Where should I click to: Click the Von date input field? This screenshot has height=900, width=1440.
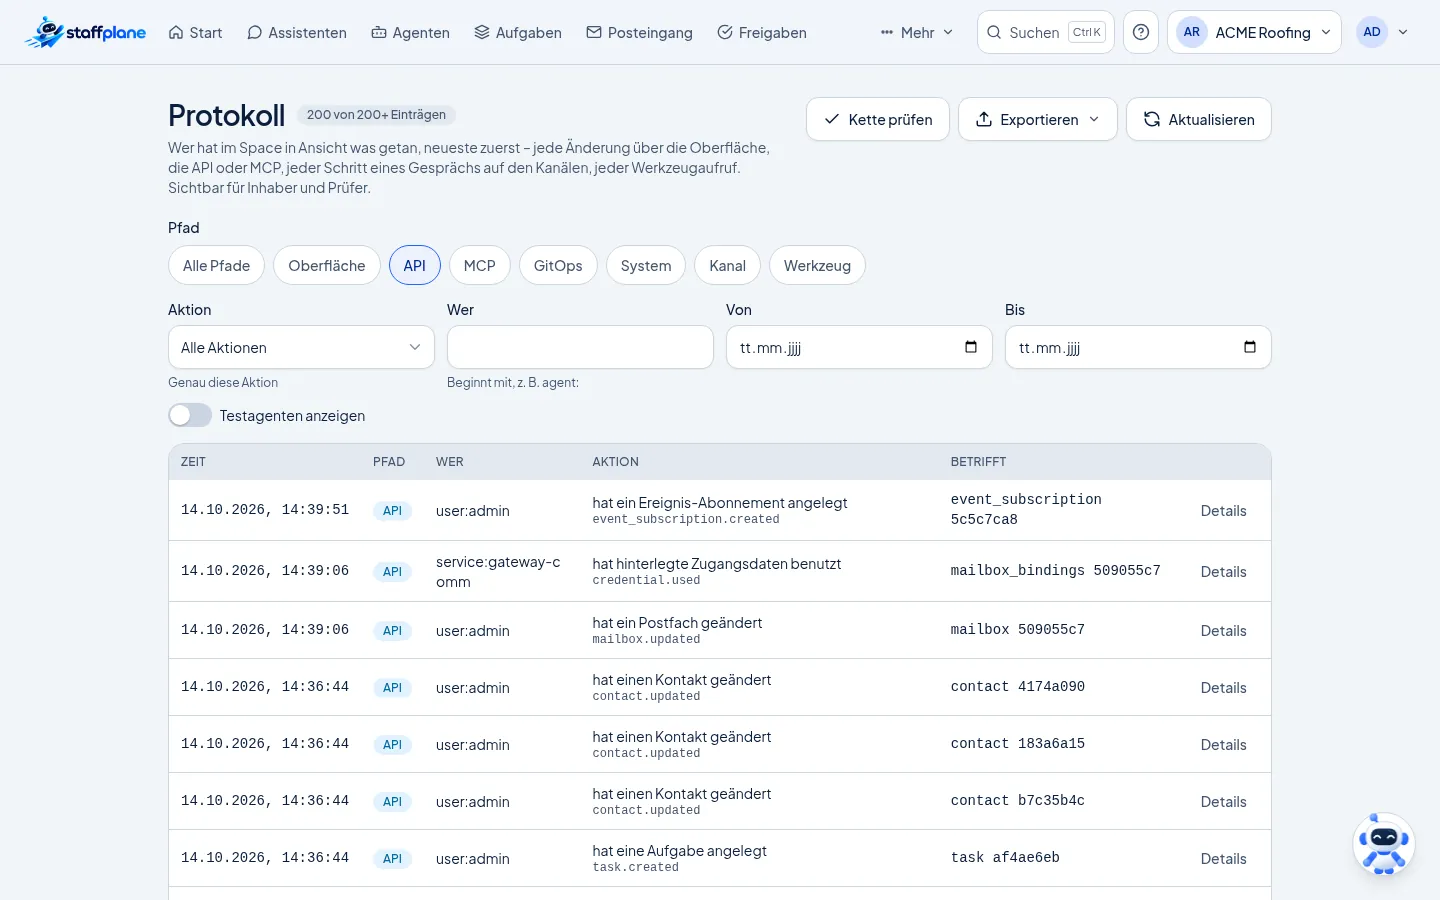coord(859,347)
